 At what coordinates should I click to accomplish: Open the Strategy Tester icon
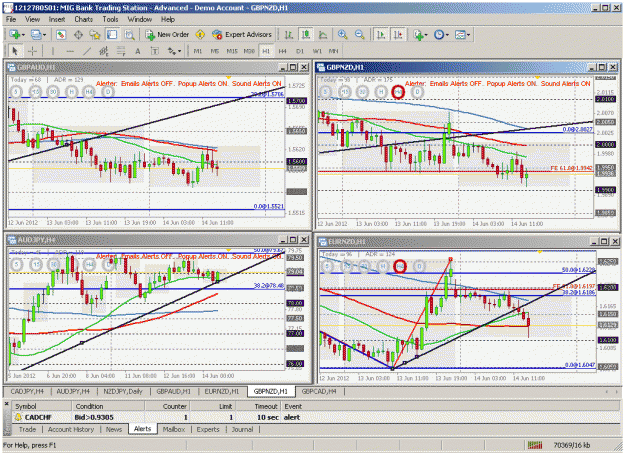(x=129, y=35)
